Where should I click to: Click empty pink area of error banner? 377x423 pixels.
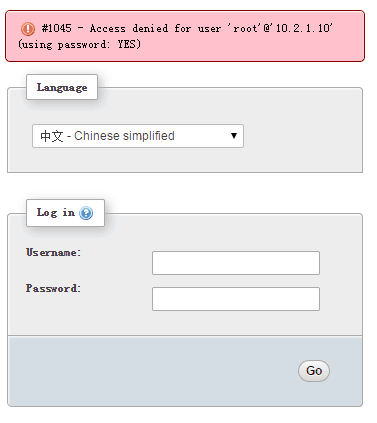point(253,47)
